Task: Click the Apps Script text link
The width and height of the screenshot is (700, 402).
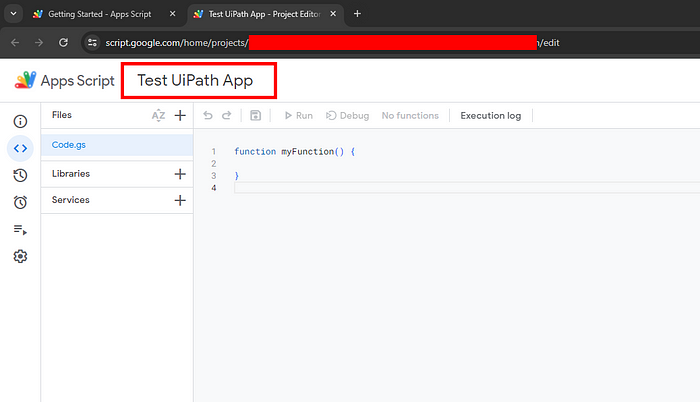Action: click(x=78, y=80)
